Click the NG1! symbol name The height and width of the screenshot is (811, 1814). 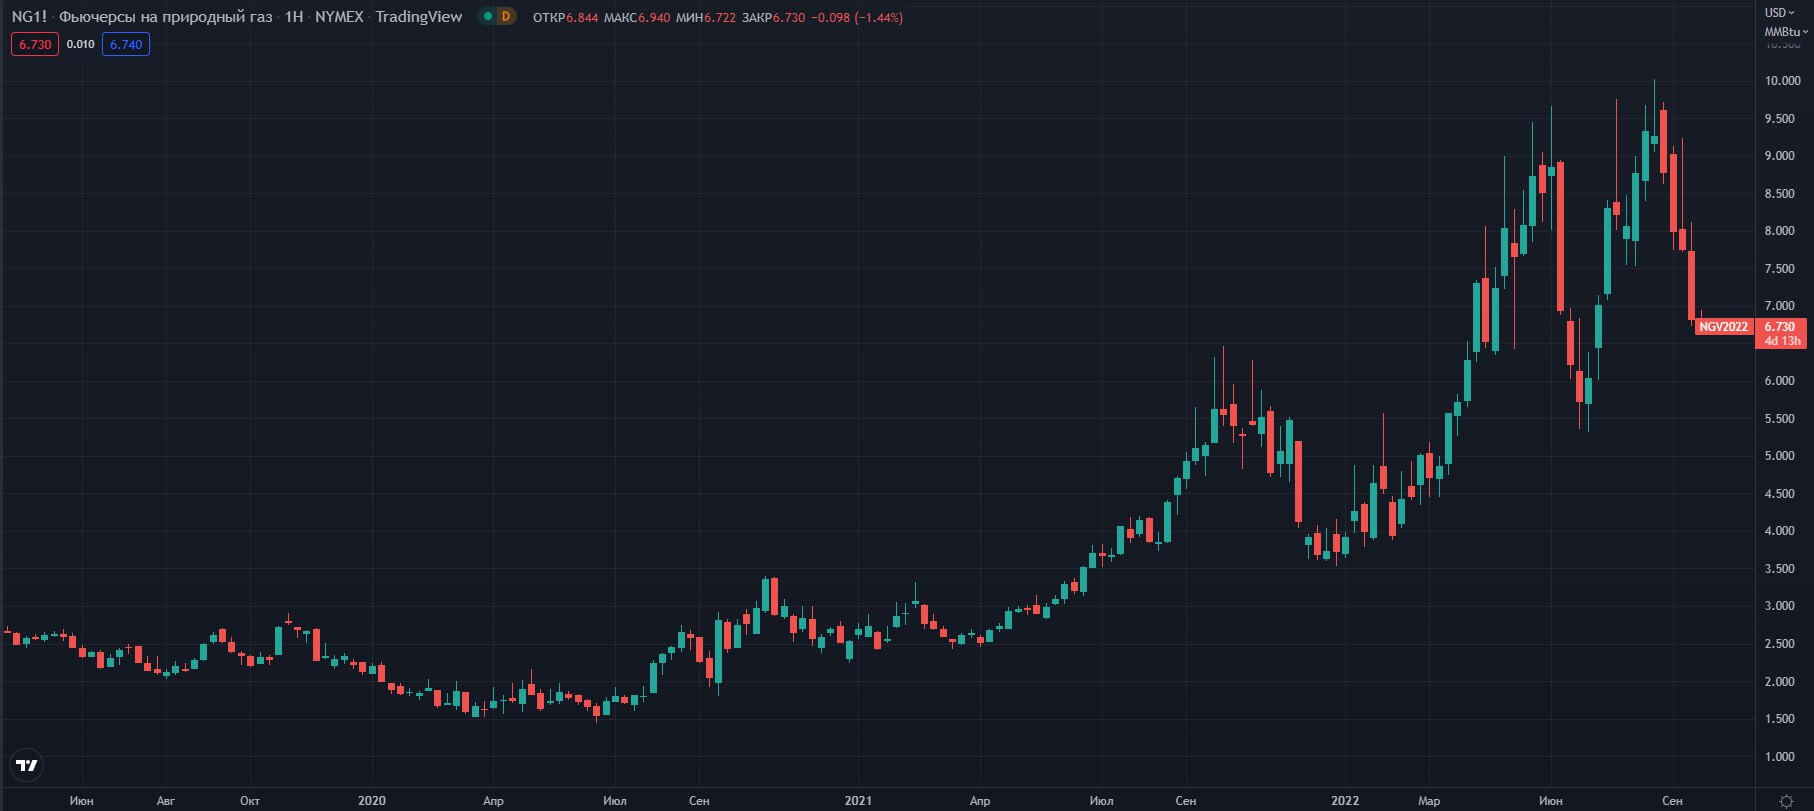(29, 17)
